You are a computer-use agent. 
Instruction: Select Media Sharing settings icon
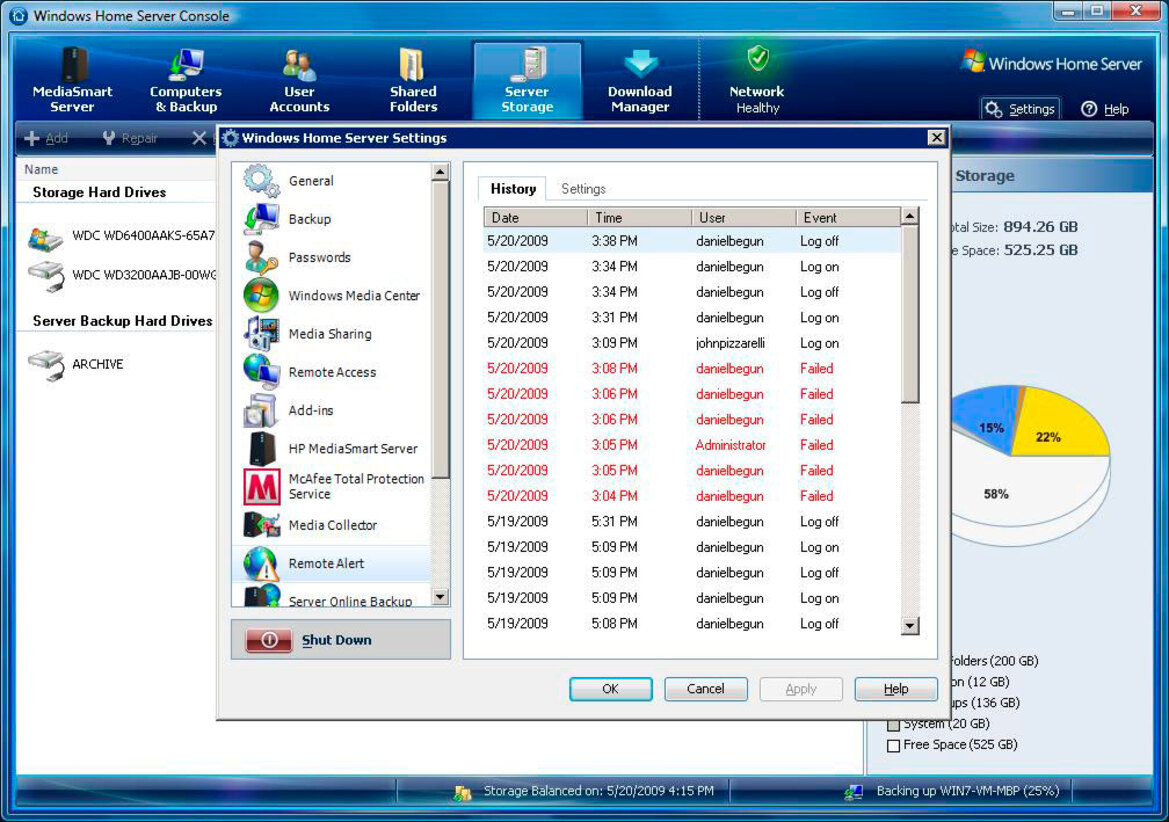(x=261, y=333)
